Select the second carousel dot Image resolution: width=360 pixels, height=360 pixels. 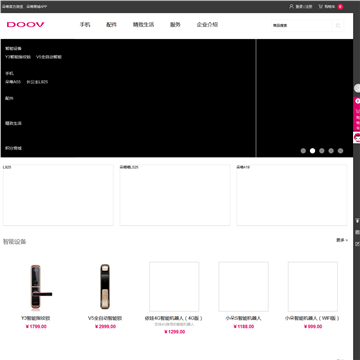click(x=312, y=151)
